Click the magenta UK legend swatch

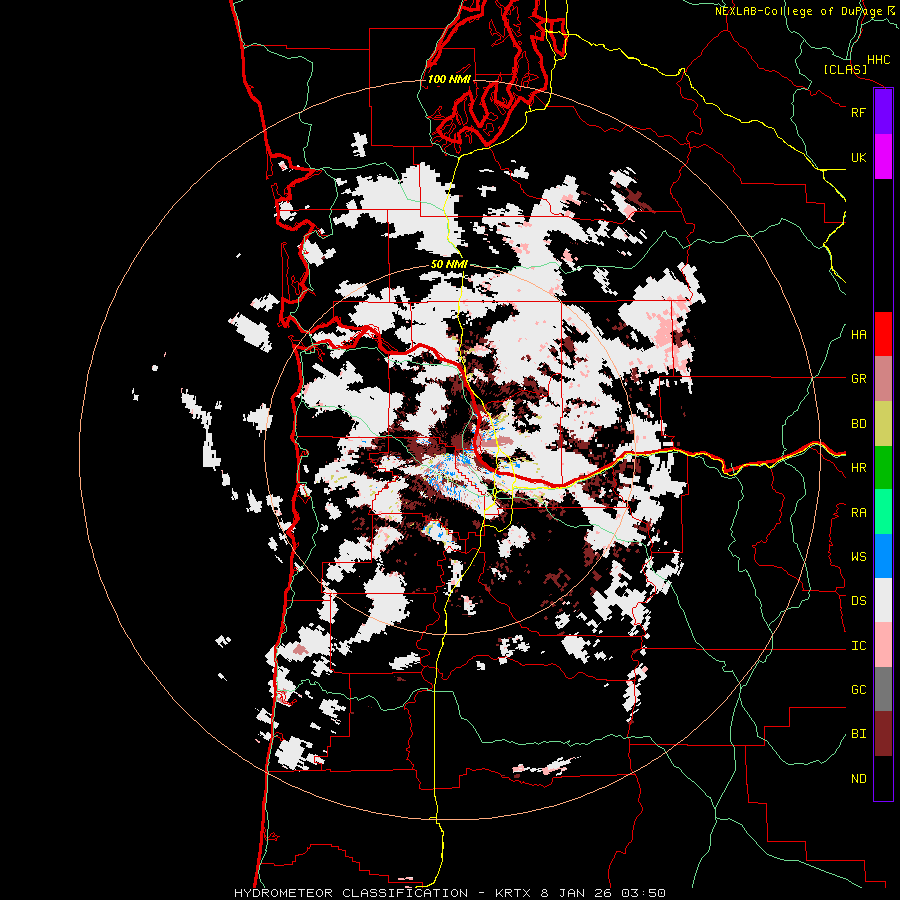tap(883, 157)
